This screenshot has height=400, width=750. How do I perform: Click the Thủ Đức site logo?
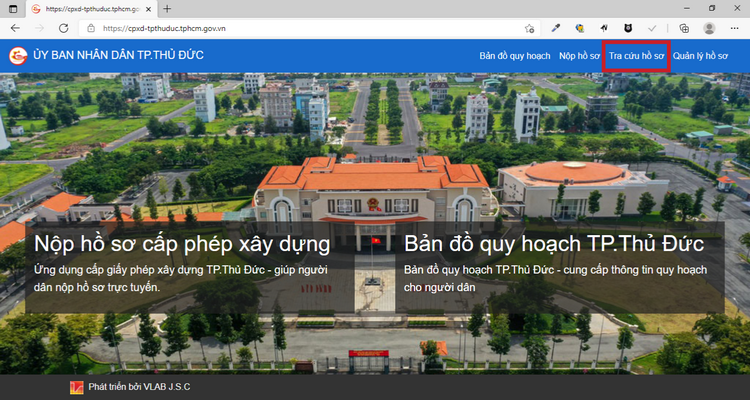pyautogui.click(x=18, y=56)
